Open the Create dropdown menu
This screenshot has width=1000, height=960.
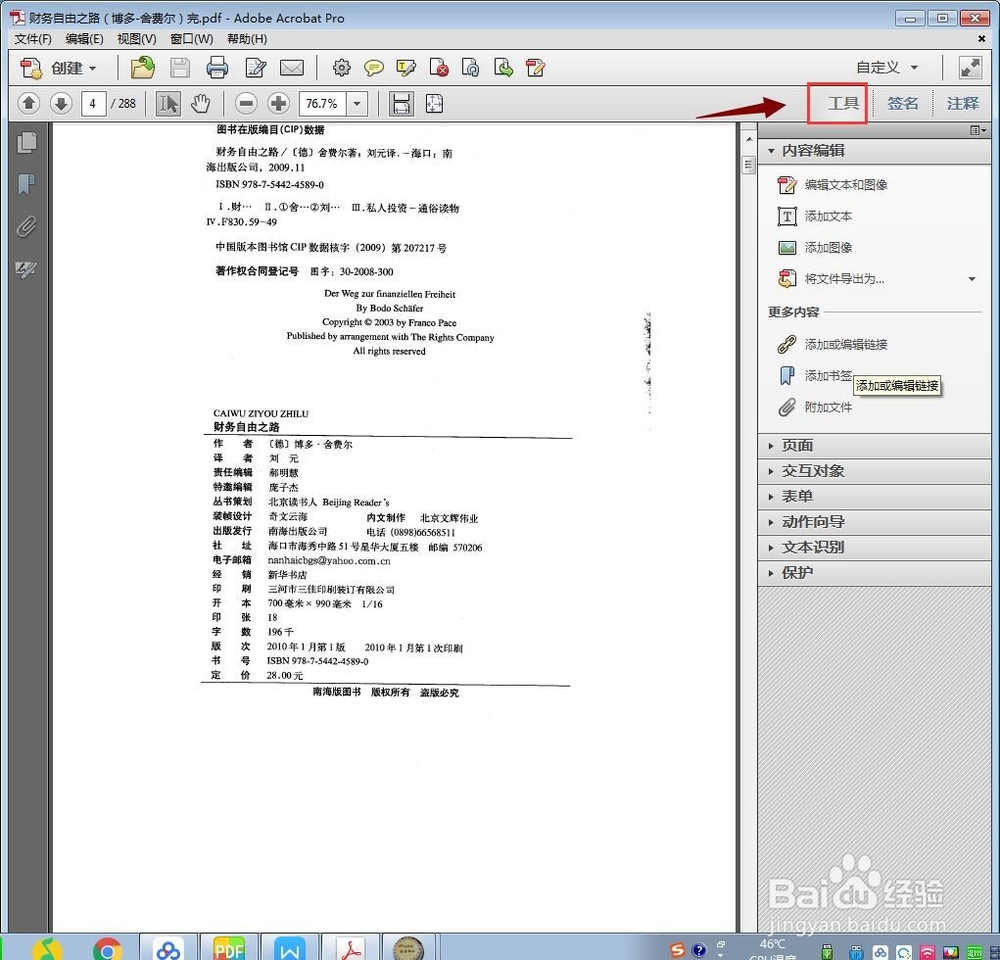(74, 68)
